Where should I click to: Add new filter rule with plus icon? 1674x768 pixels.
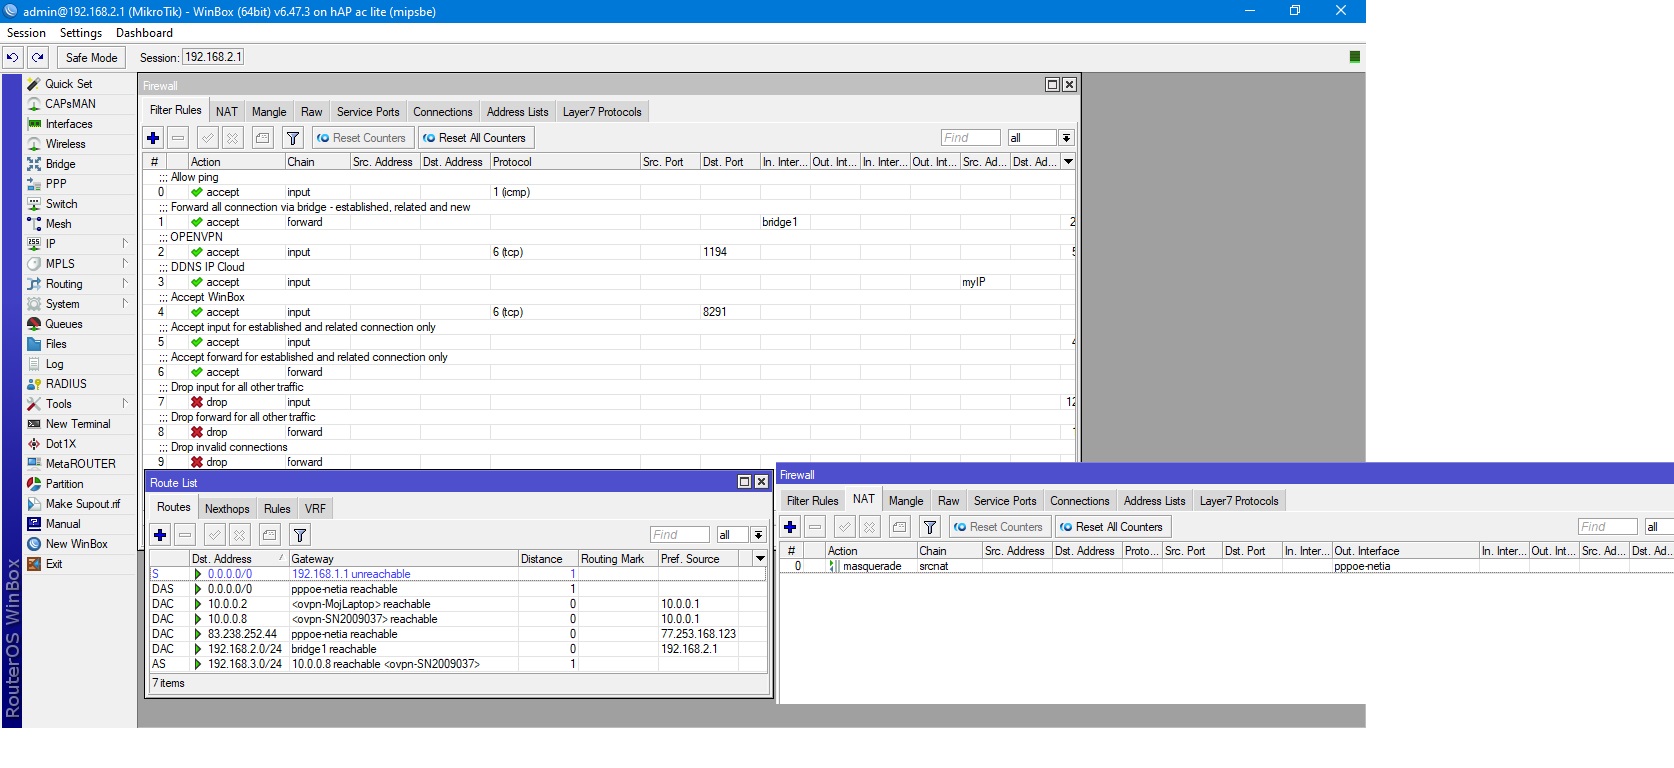click(153, 138)
